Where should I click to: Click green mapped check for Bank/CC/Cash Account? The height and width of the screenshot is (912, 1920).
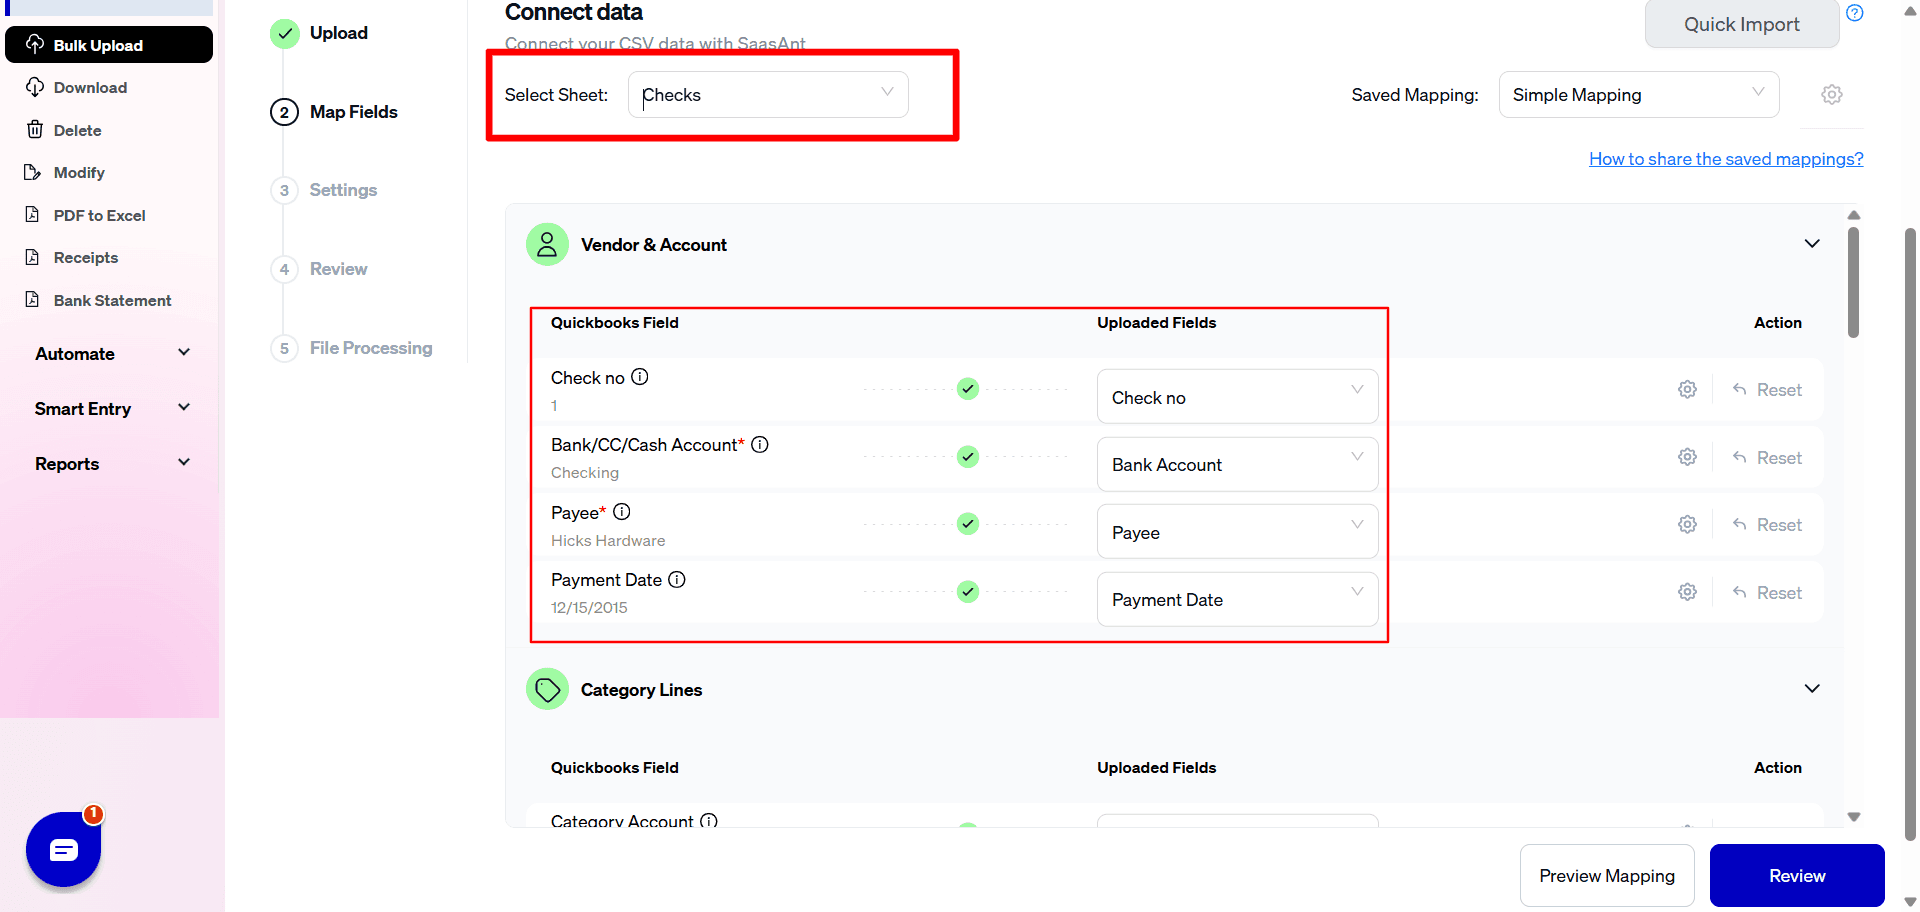coord(968,457)
